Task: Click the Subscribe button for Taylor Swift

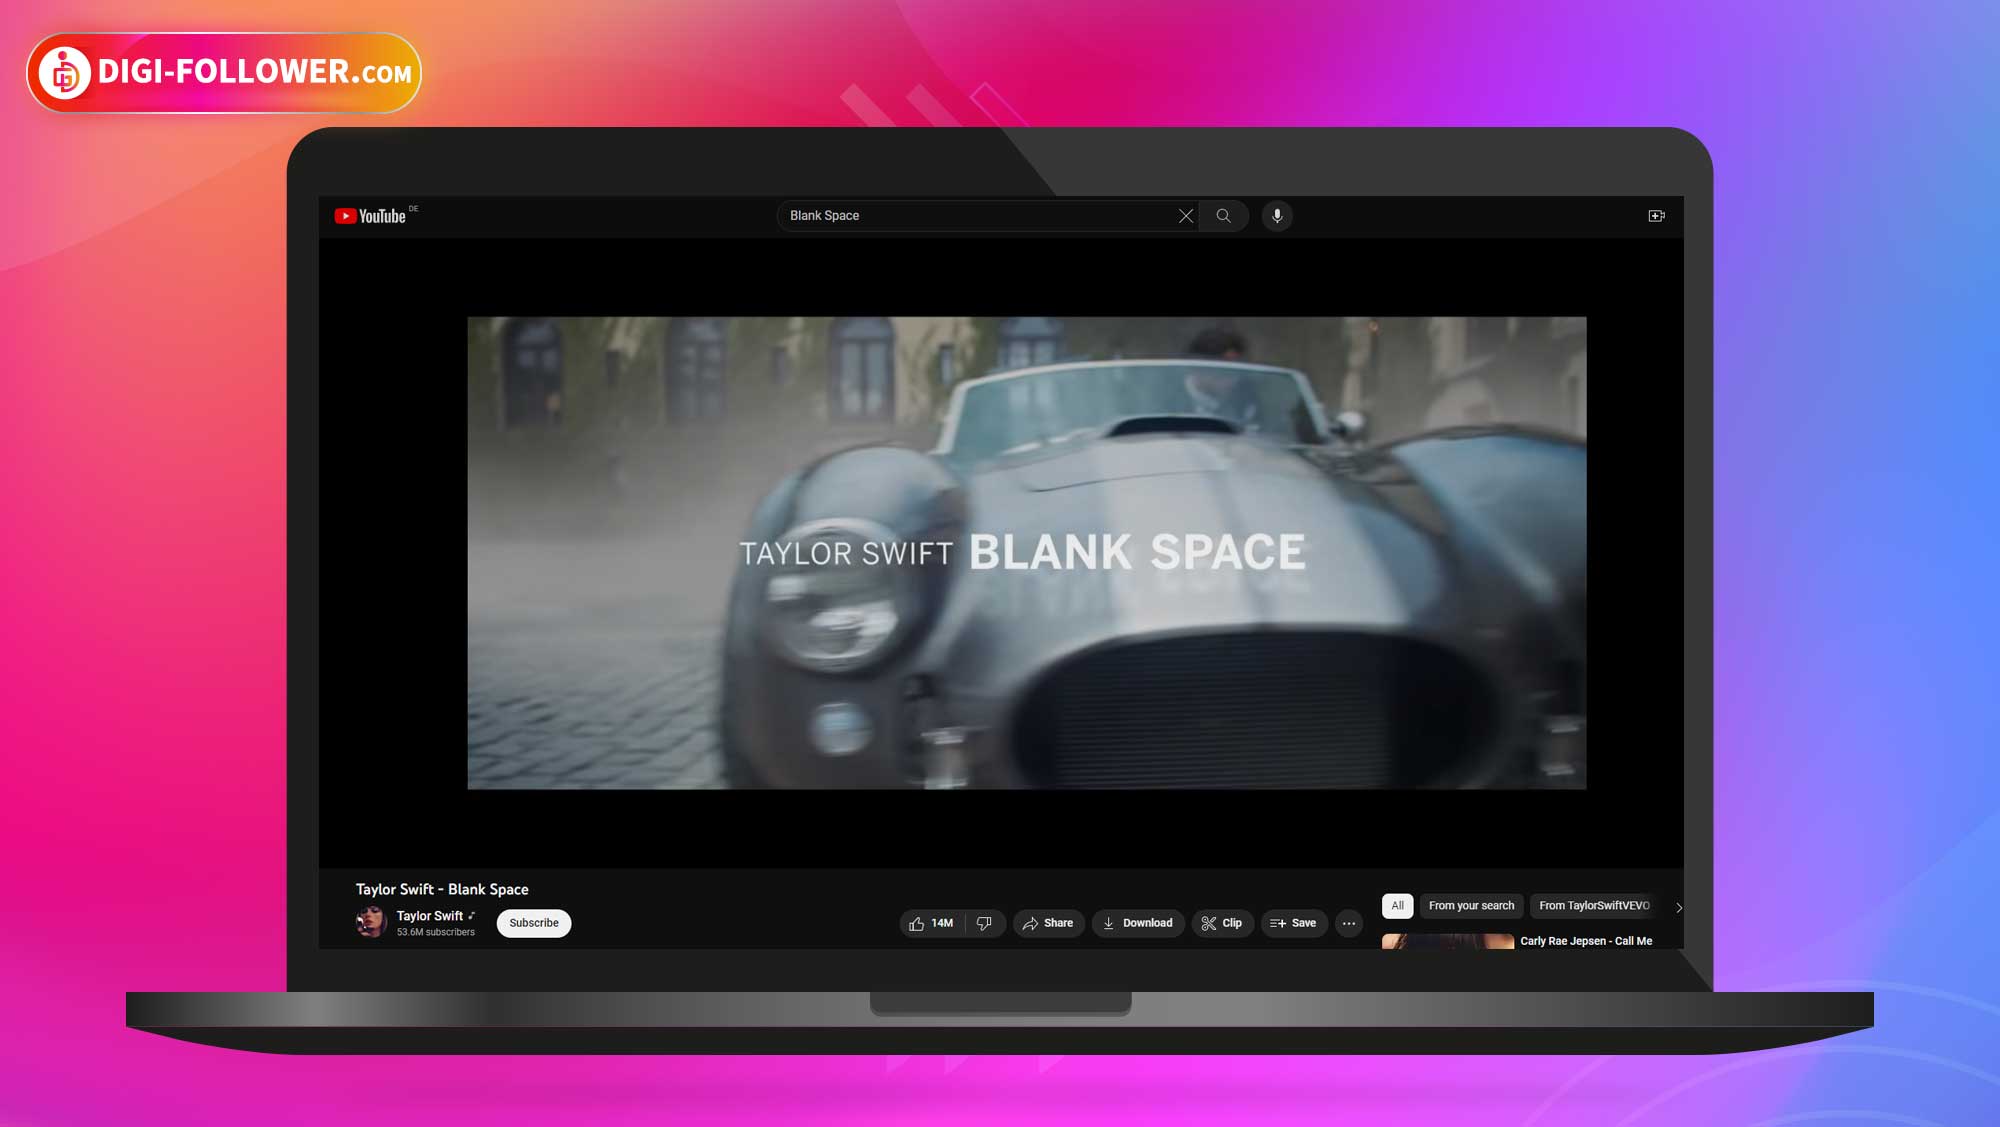Action: pyautogui.click(x=533, y=922)
